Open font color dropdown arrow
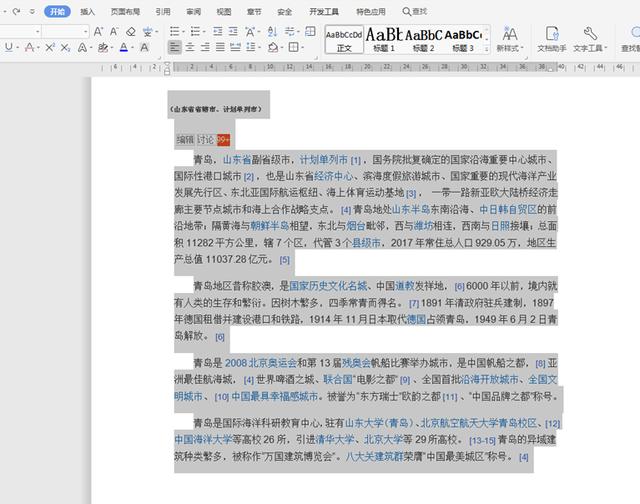The height and width of the screenshot is (504, 640). (x=132, y=48)
